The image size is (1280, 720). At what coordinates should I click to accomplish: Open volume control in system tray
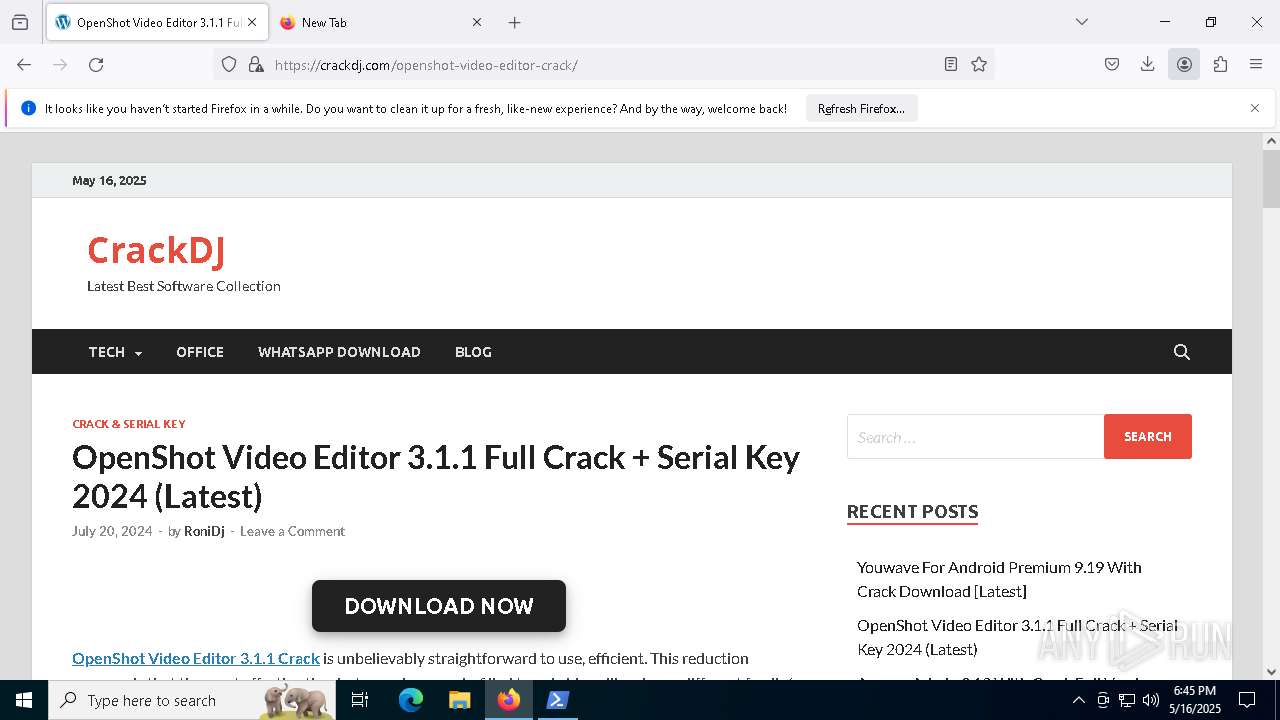(1150, 700)
